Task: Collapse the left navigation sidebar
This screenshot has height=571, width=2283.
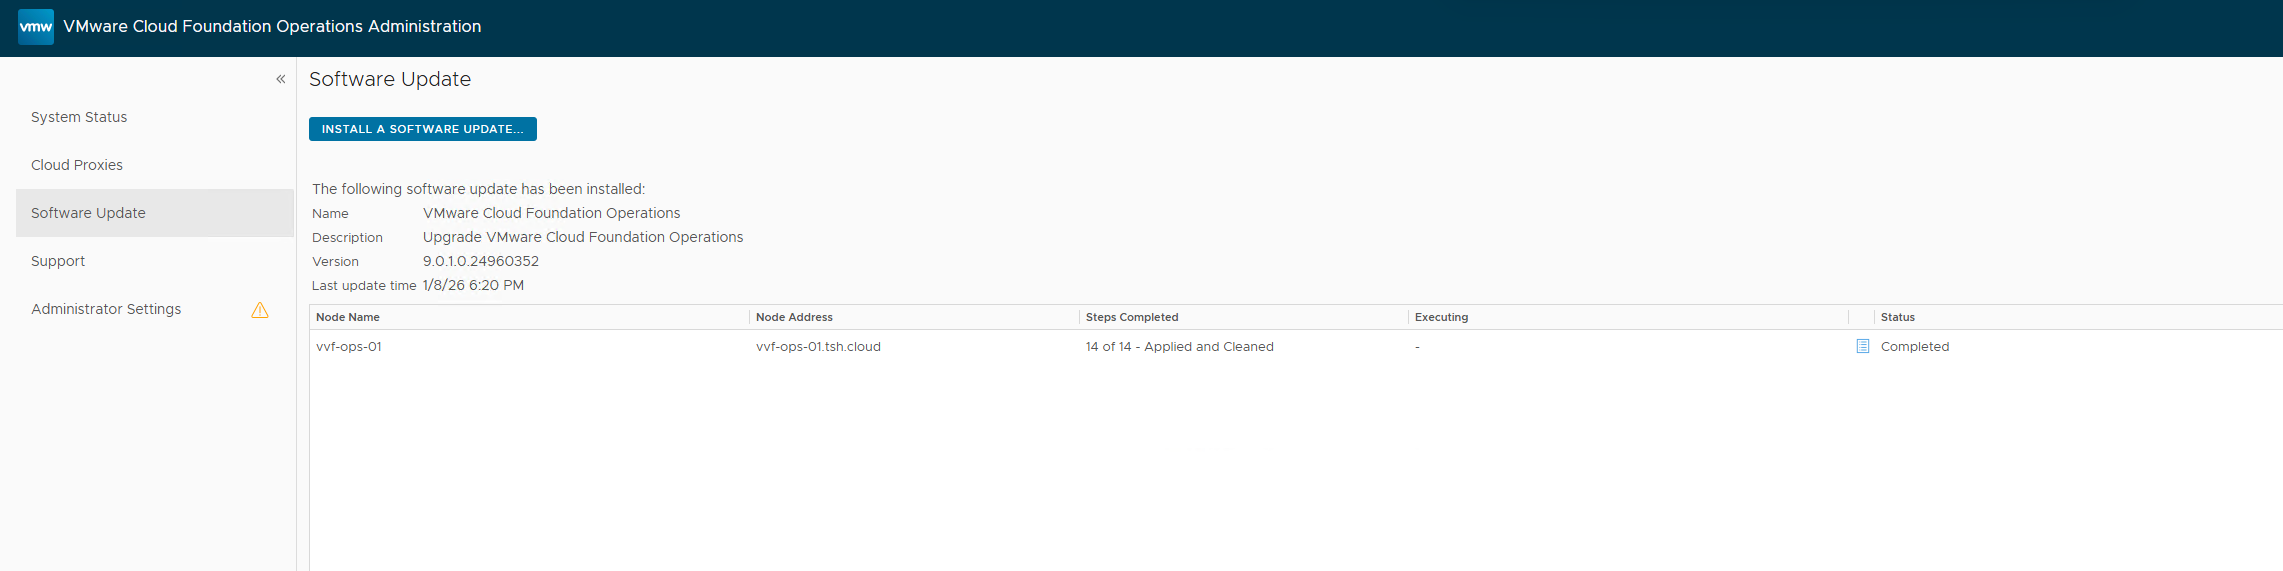Action: click(x=281, y=79)
